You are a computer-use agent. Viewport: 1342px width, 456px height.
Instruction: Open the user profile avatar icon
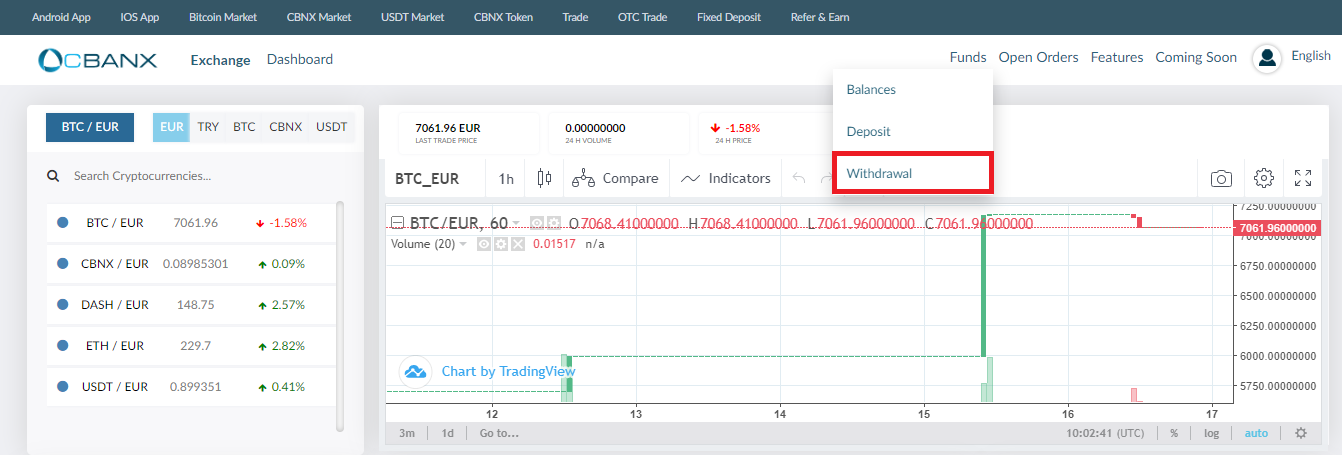click(x=1267, y=59)
